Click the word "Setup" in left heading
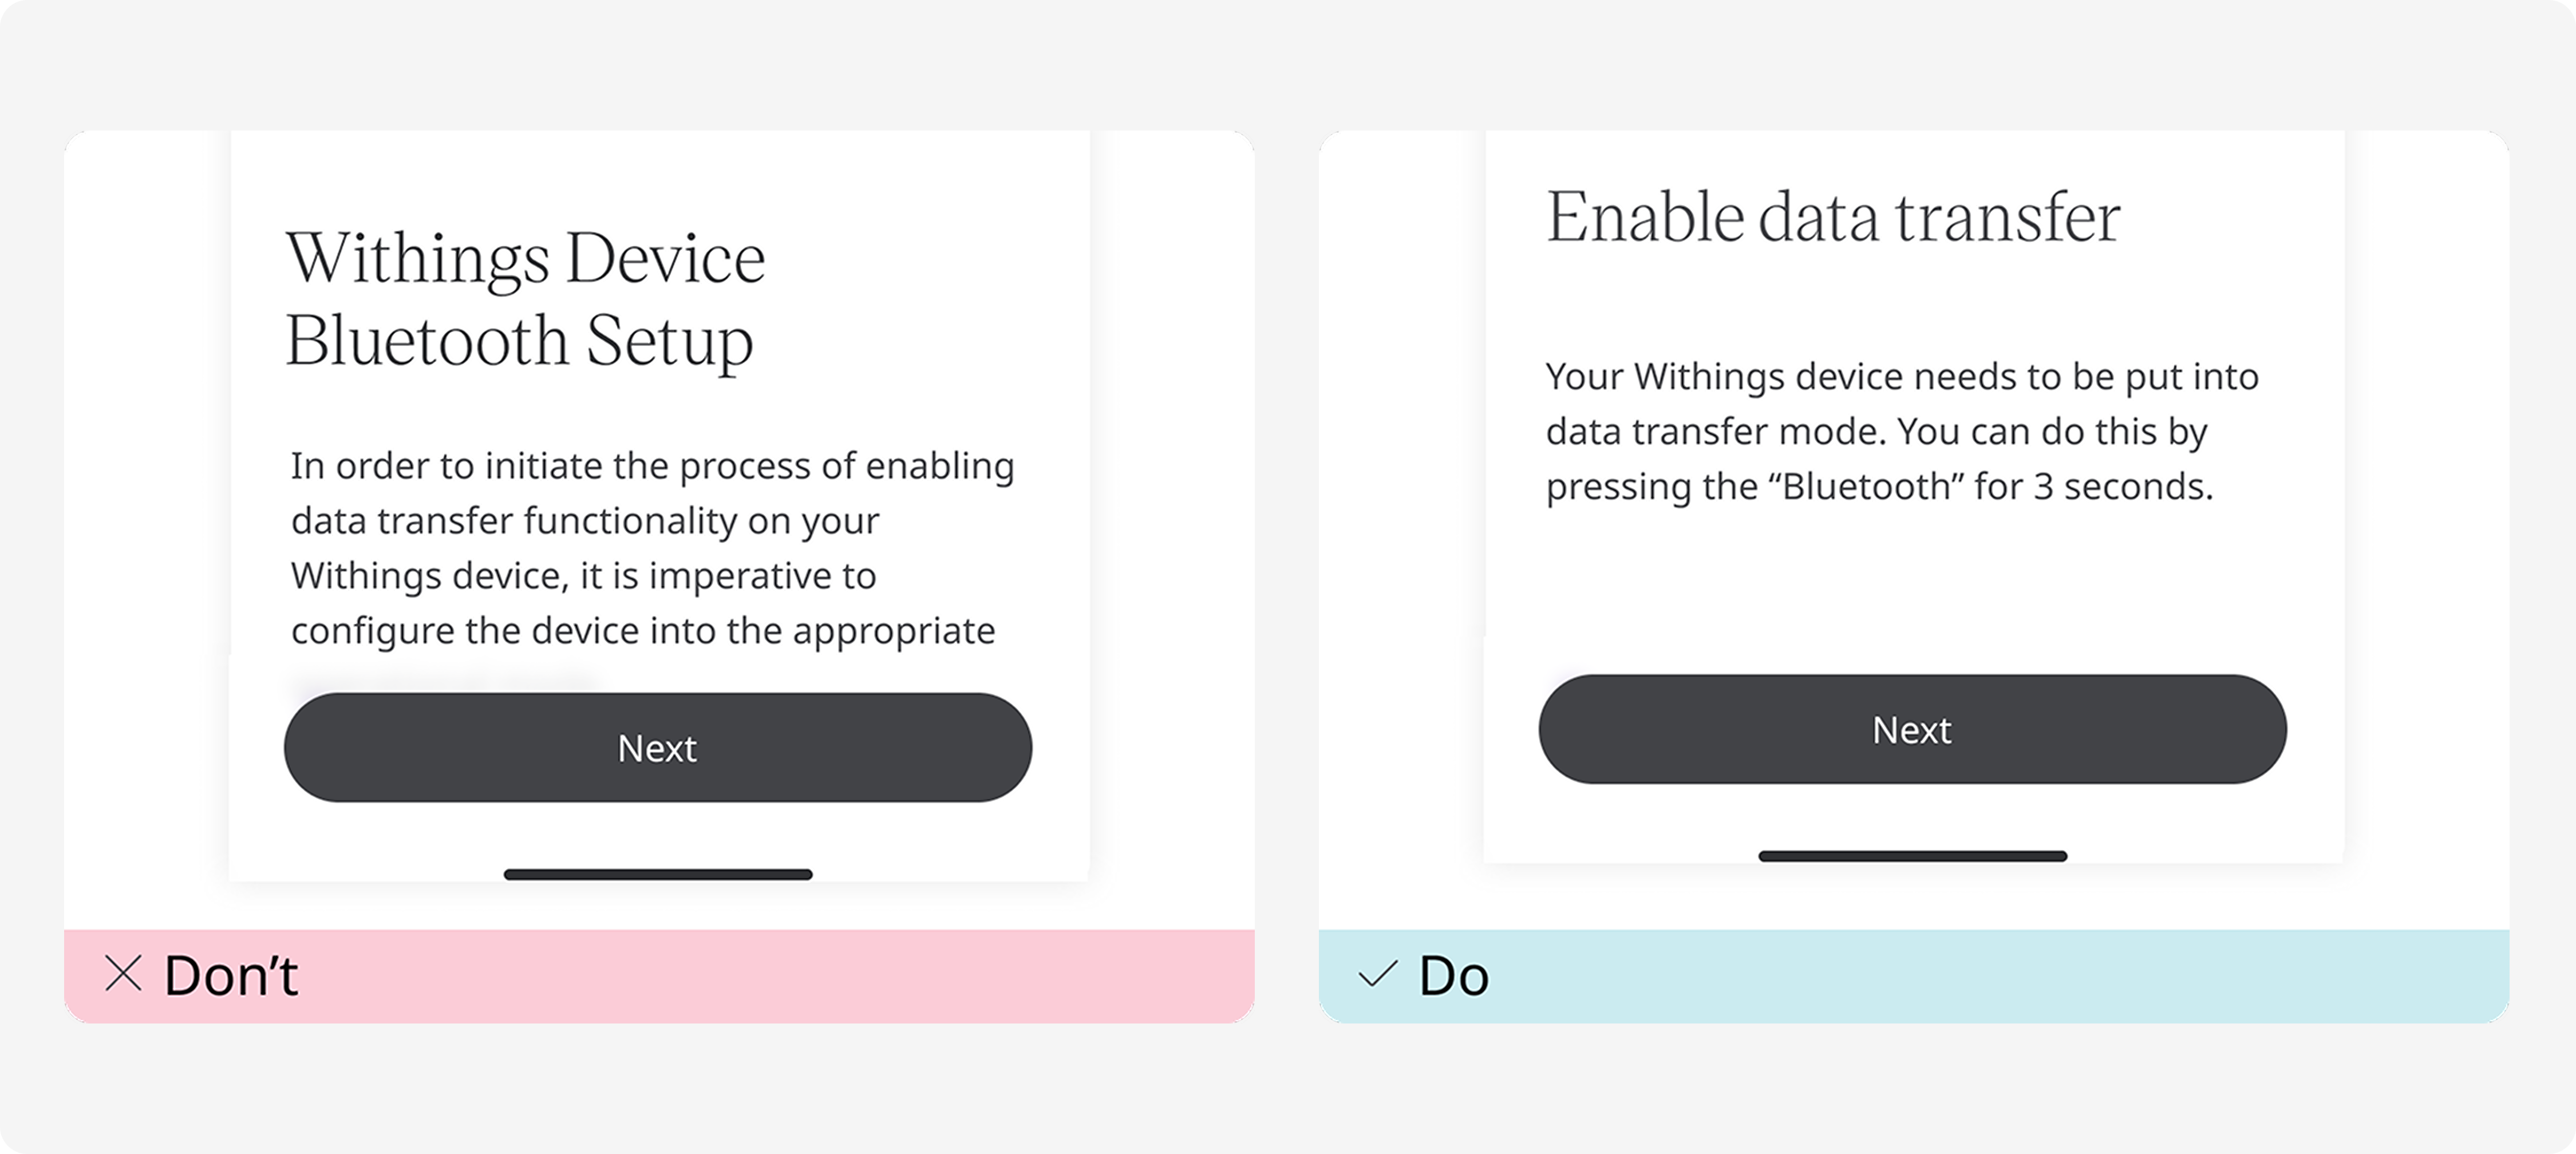 669,342
